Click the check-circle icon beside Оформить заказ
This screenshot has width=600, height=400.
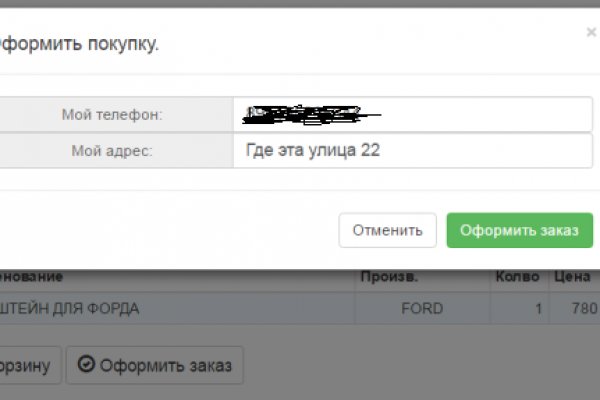[86, 365]
